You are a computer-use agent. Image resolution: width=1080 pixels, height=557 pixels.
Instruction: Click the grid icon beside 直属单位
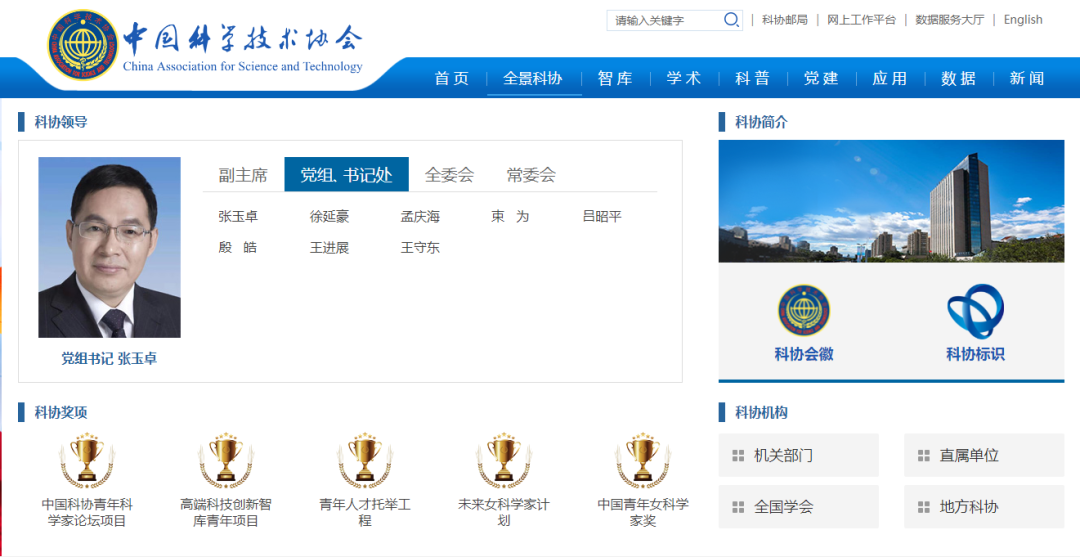[924, 456]
